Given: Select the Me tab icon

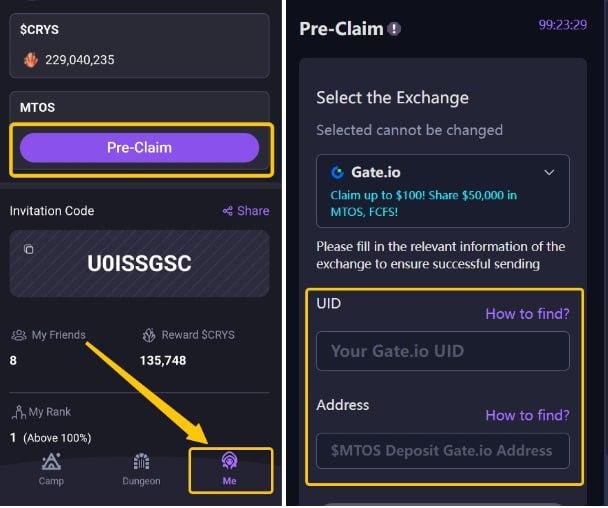Looking at the screenshot, I should (229, 463).
